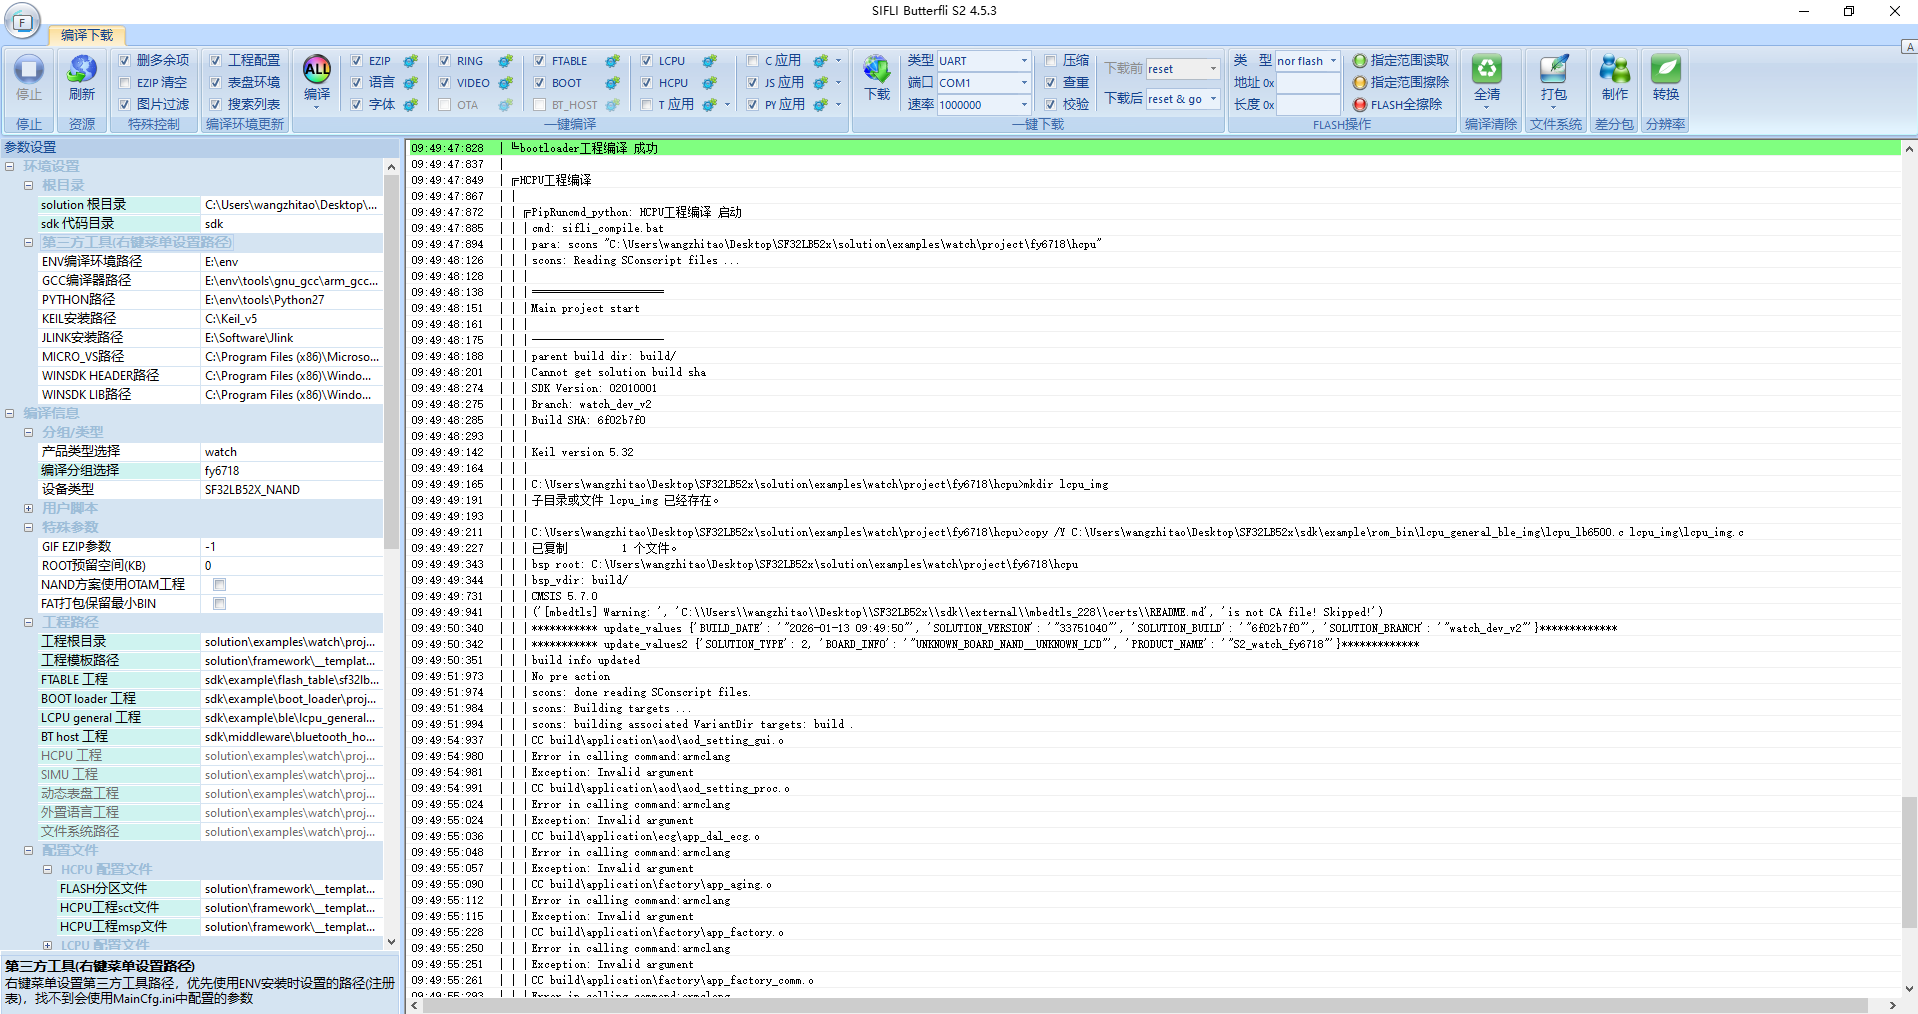The image size is (1918, 1014).
Task: Open the nor flash type dropdown
Action: click(1333, 61)
